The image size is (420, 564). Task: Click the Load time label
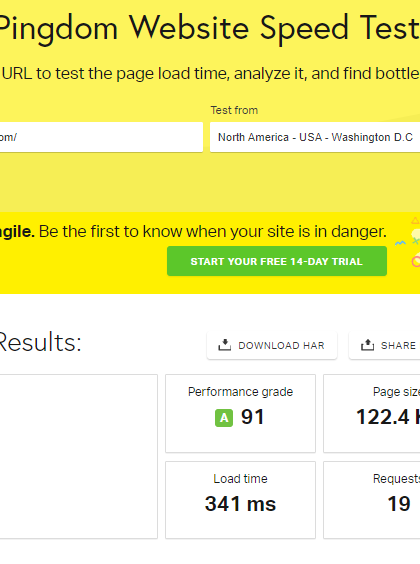pyautogui.click(x=240, y=479)
